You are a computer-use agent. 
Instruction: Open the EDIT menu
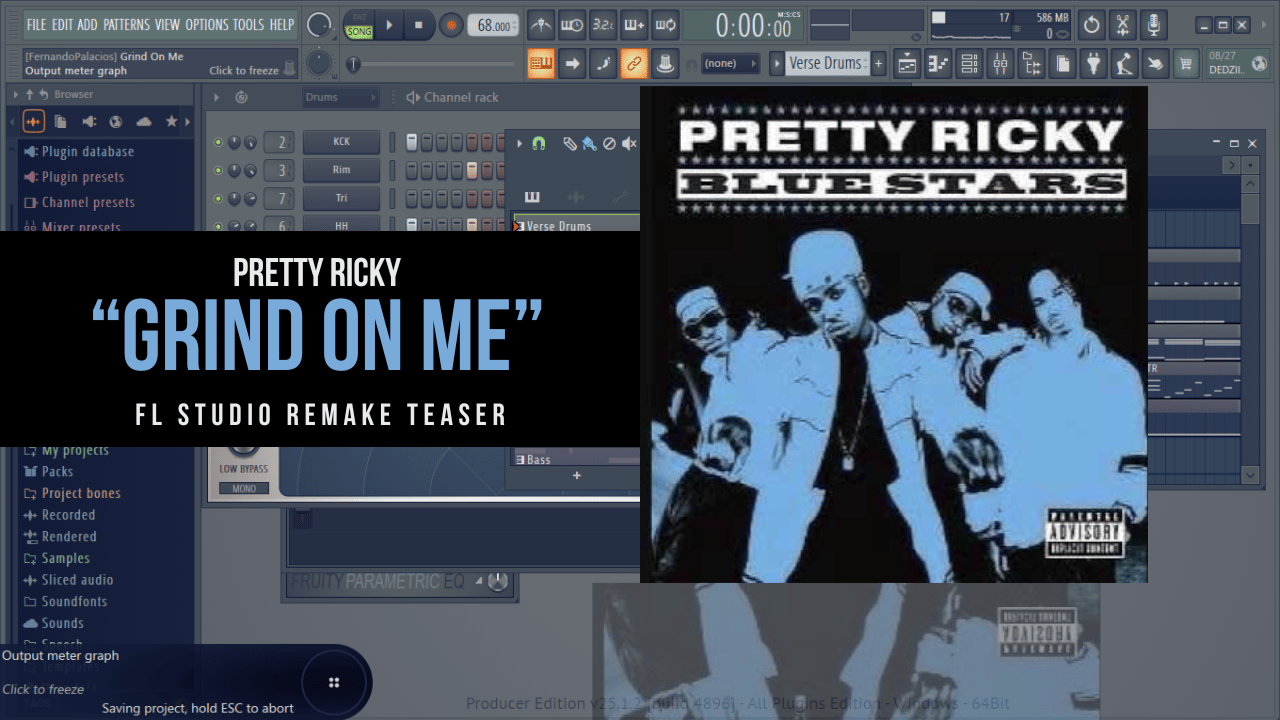[x=62, y=24]
